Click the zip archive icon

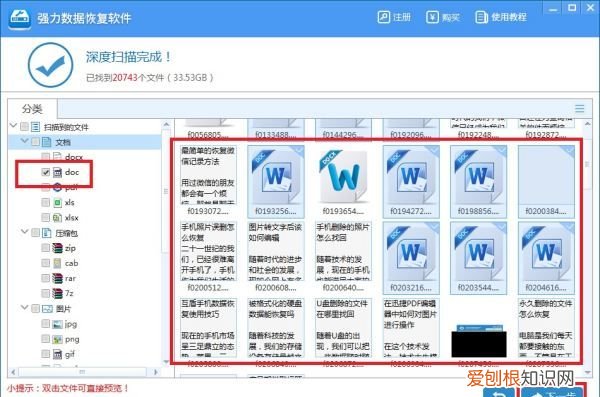coord(57,248)
